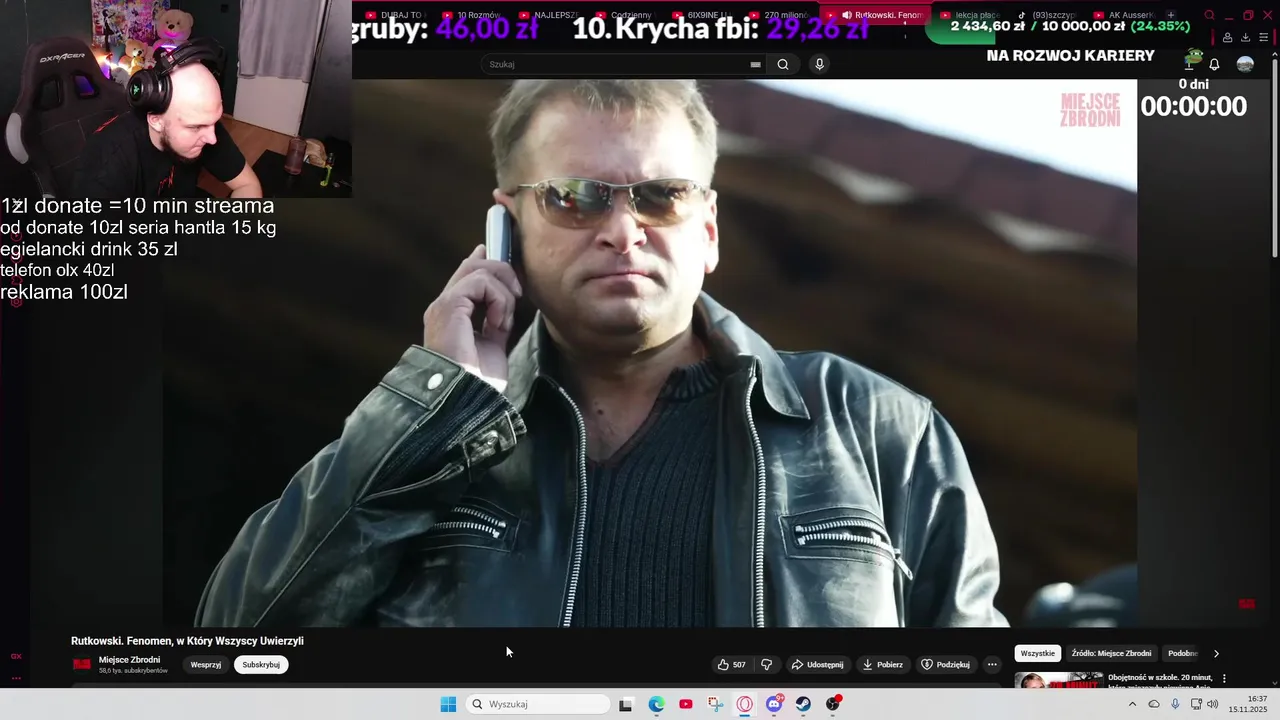Image resolution: width=1280 pixels, height=720 pixels.
Task: Open YouTube notifications bell
Action: tap(1214, 64)
